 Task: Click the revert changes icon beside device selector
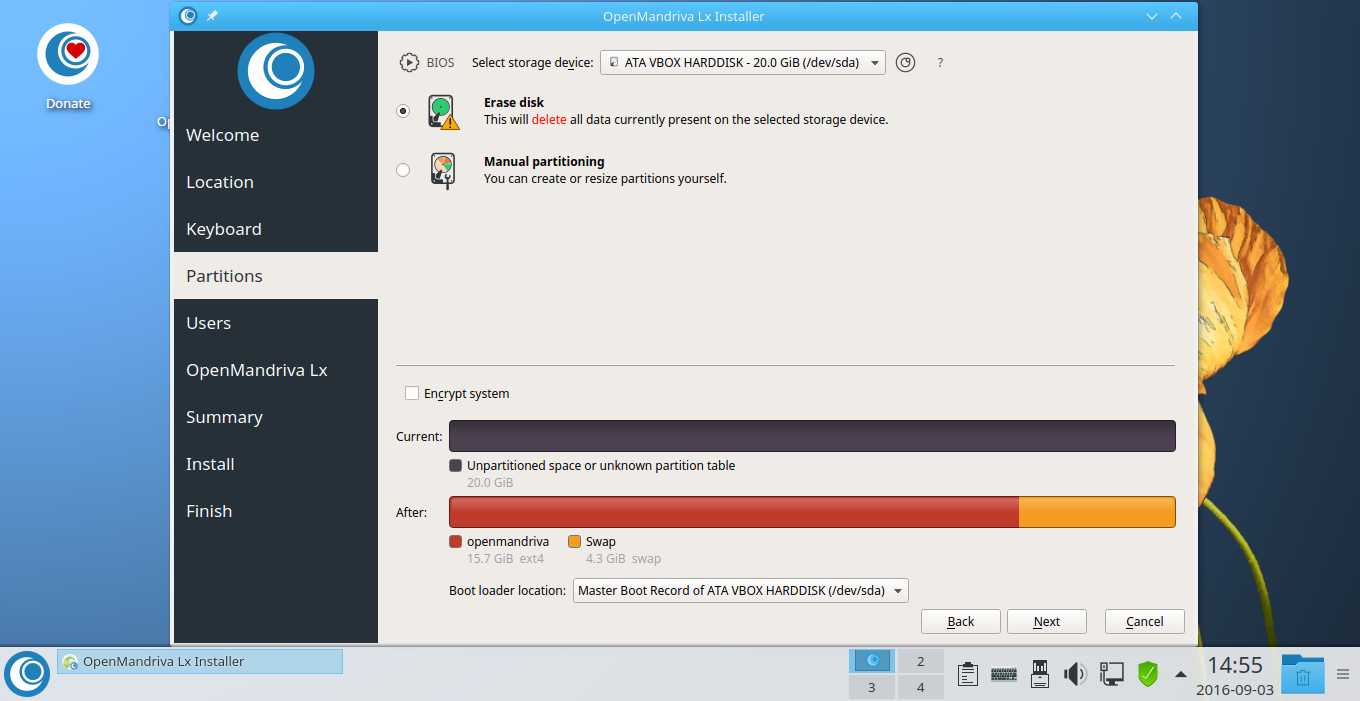905,62
